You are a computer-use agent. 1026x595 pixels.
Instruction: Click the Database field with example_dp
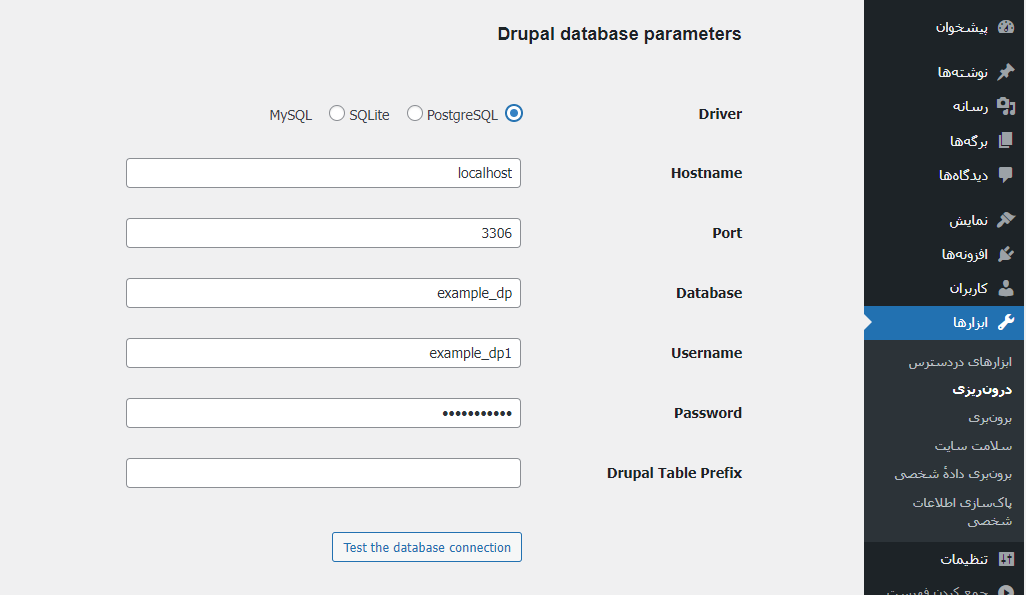coord(323,293)
